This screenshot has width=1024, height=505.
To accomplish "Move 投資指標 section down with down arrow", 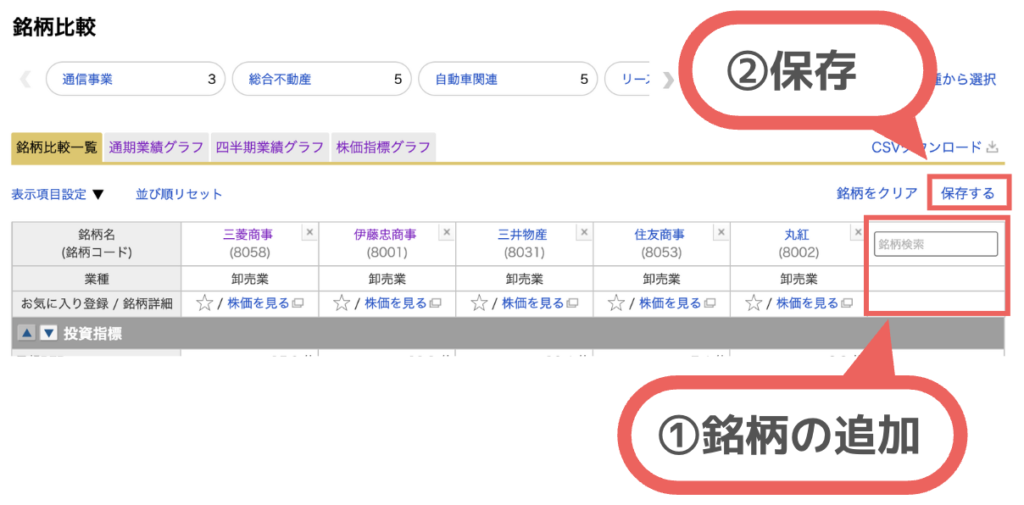I will point(48,334).
